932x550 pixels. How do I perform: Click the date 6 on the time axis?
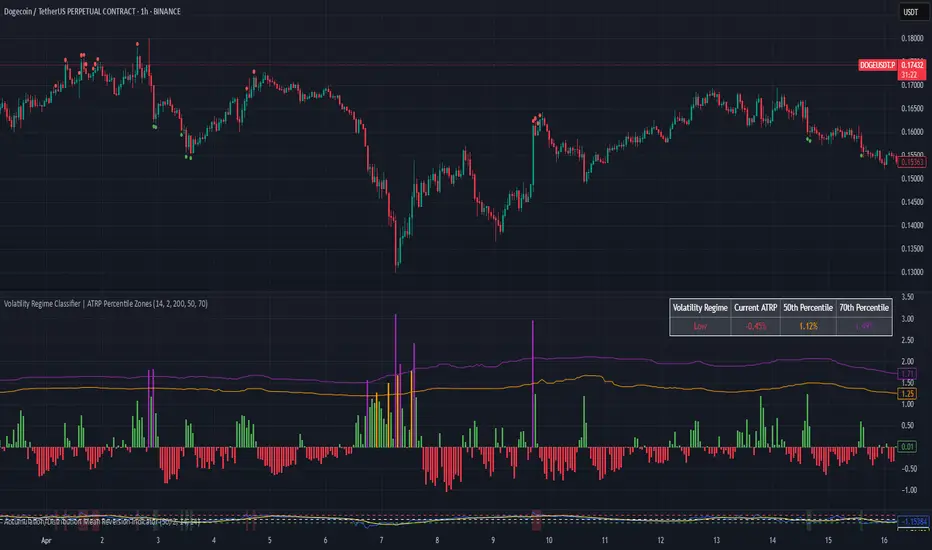click(325, 540)
